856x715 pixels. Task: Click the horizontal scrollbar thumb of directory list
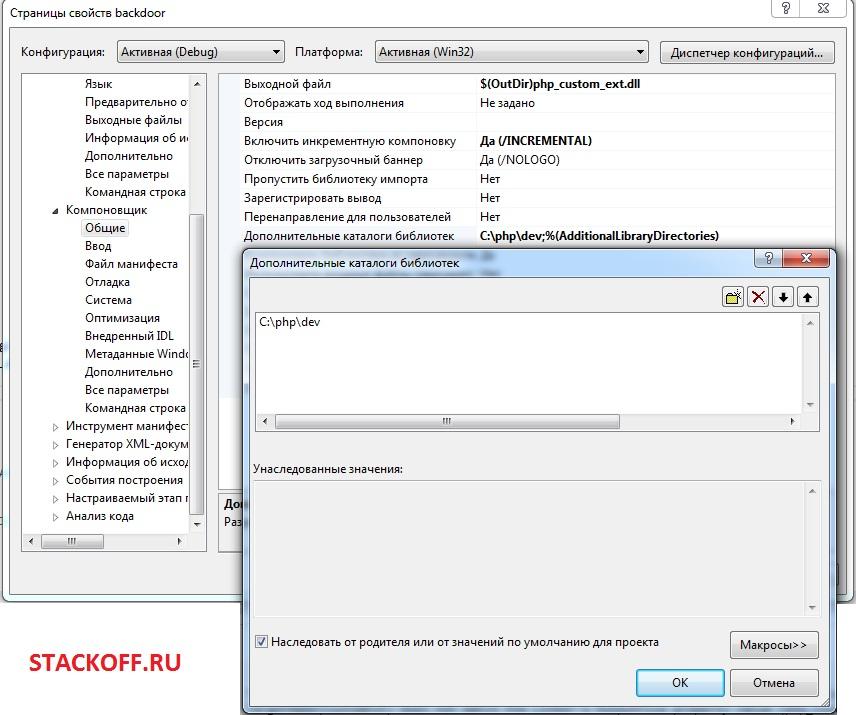click(447, 421)
